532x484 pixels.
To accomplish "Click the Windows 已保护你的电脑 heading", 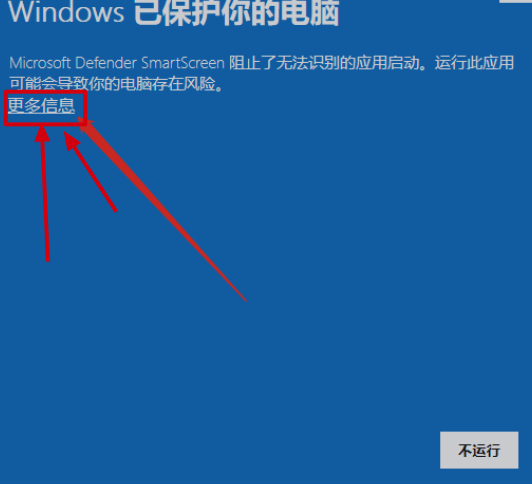I will tap(173, 13).
